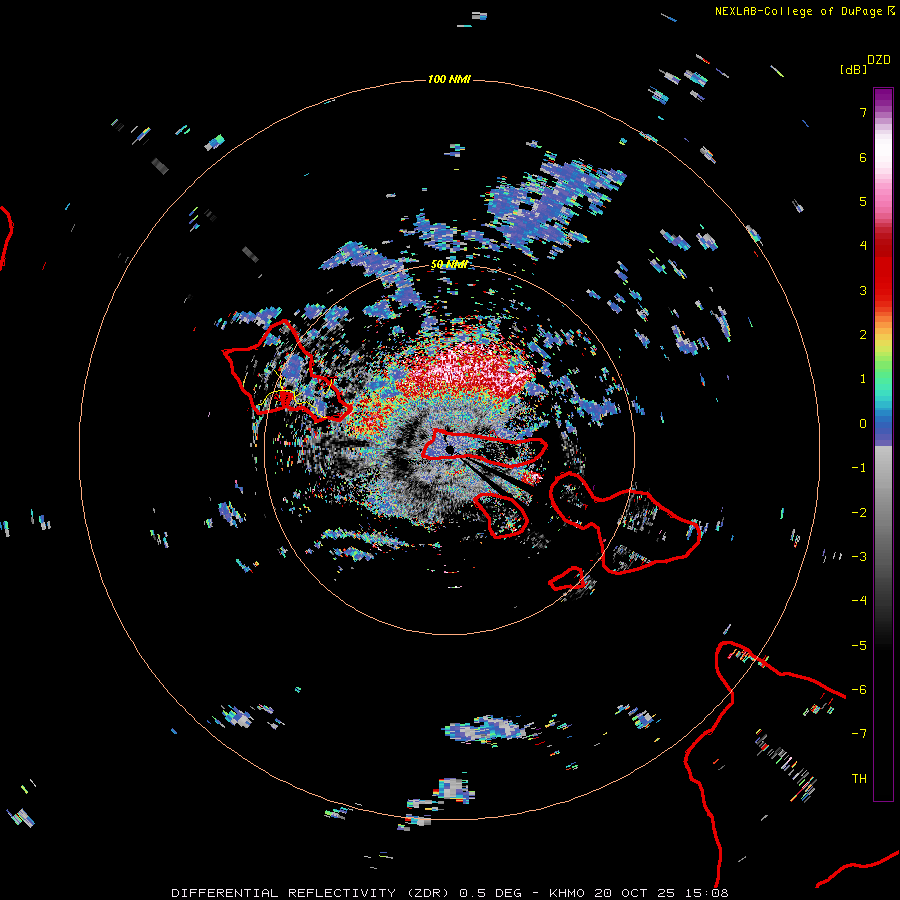This screenshot has height=900, width=900.
Task: Click the 3 value on the color scale
Action: point(863,290)
